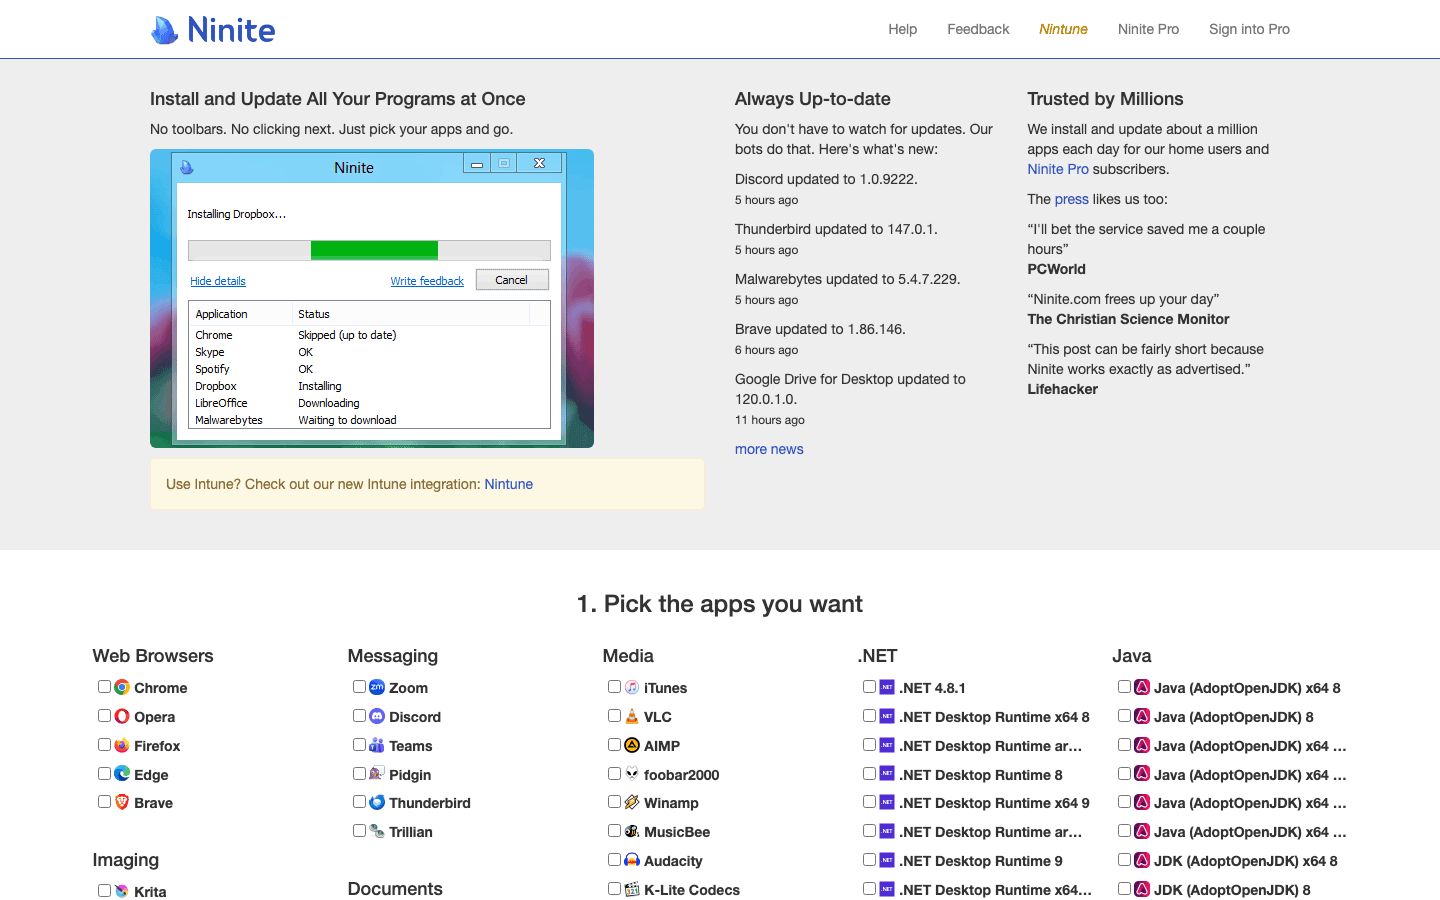
Task: Select the Chrome browser icon
Action: click(x=122, y=687)
